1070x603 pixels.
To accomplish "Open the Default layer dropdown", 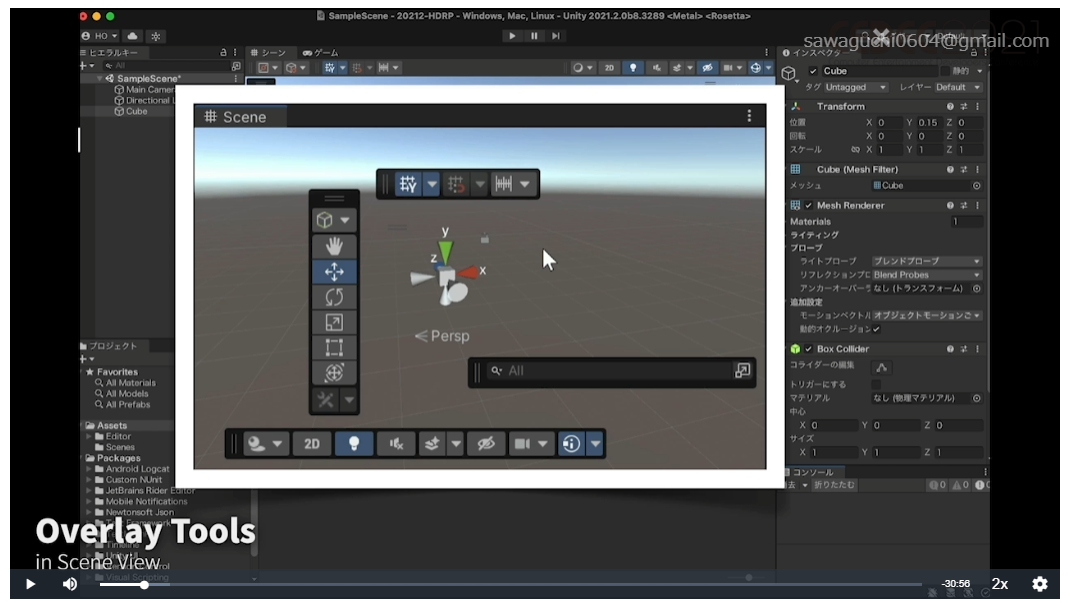I will (958, 87).
